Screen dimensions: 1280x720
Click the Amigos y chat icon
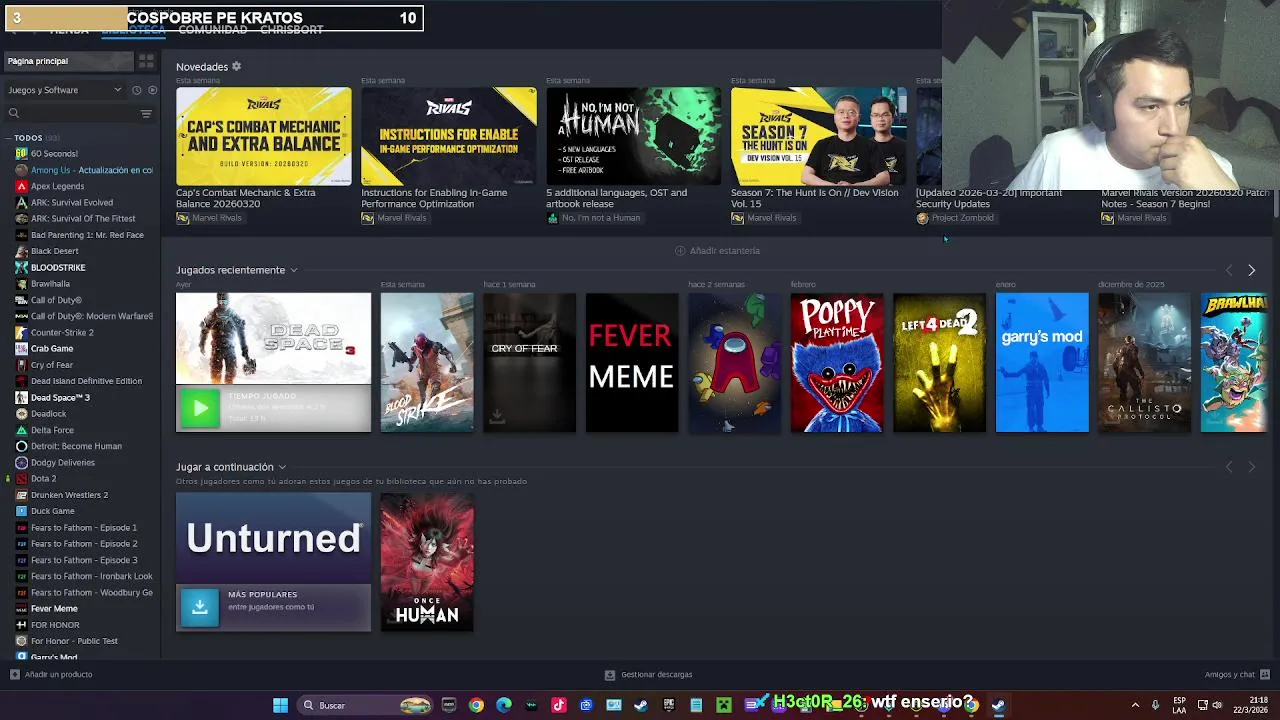(1265, 675)
